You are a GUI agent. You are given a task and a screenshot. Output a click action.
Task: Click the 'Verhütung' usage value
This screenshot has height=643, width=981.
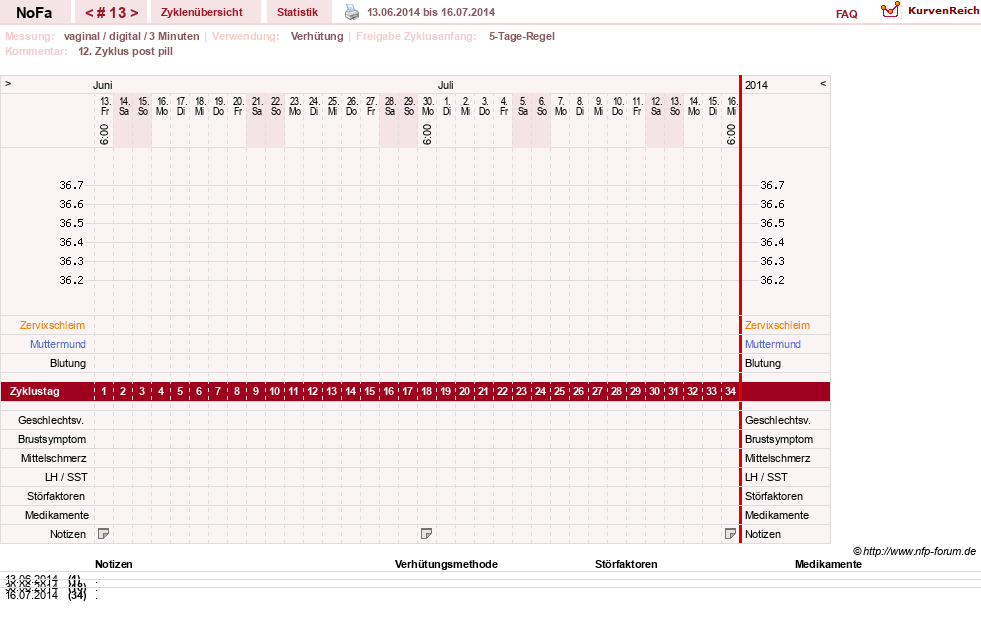pos(317,36)
